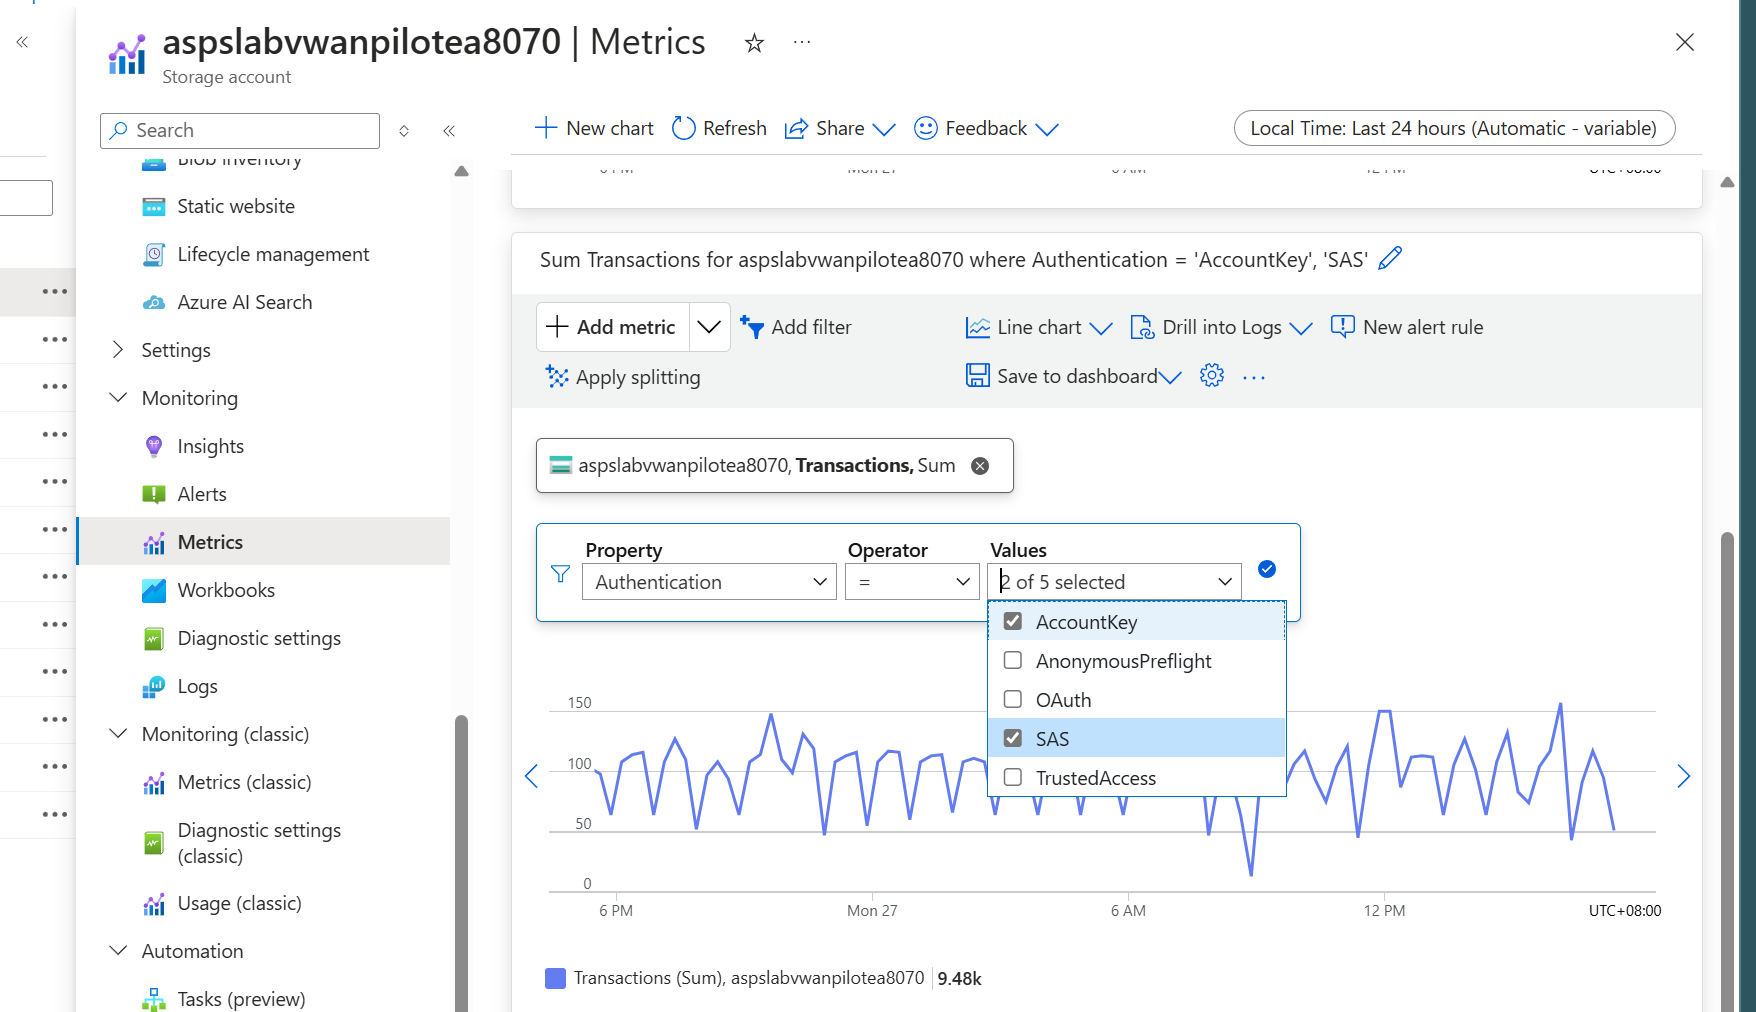The width and height of the screenshot is (1756, 1012).
Task: Open chart more options ellipsis
Action: 1254,377
